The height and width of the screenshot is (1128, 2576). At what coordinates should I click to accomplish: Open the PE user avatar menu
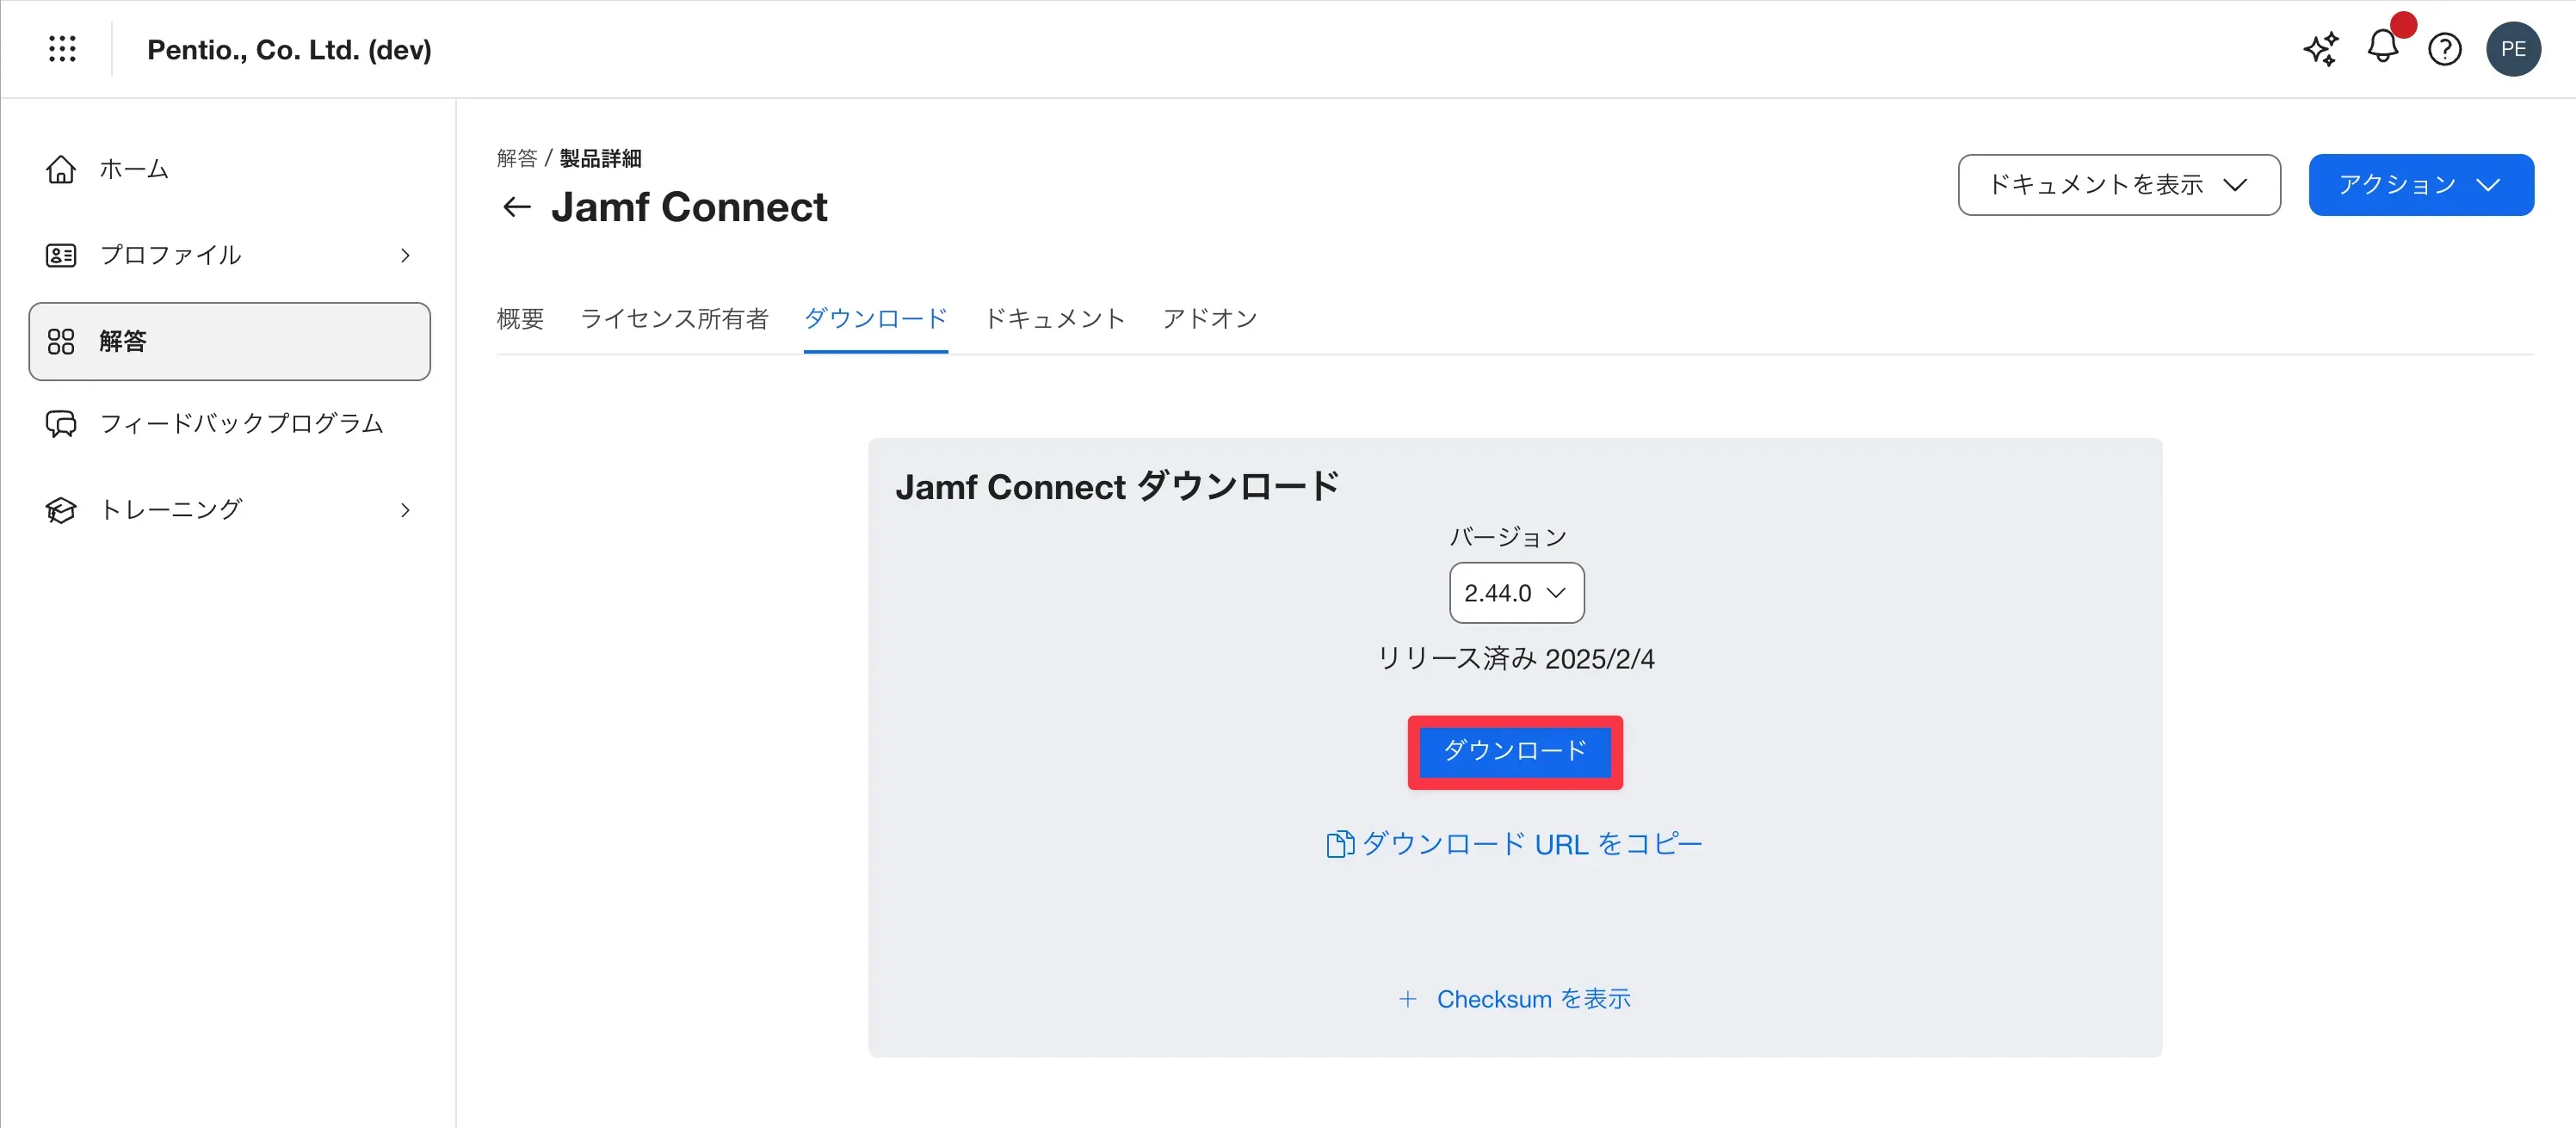click(2512, 49)
